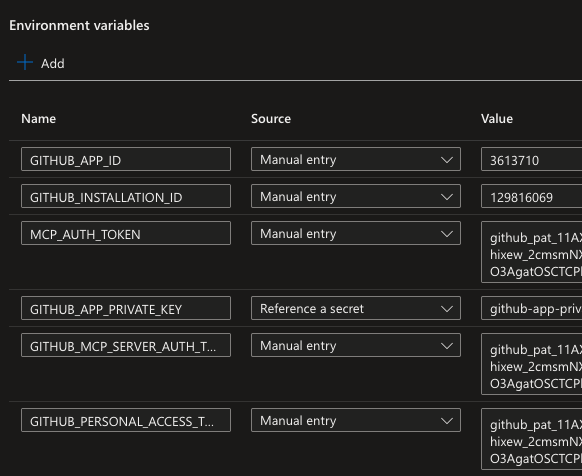Open Source dropdown for MCP_AUTH_TOKEN
Image resolution: width=582 pixels, height=476 pixels.
(x=356, y=233)
